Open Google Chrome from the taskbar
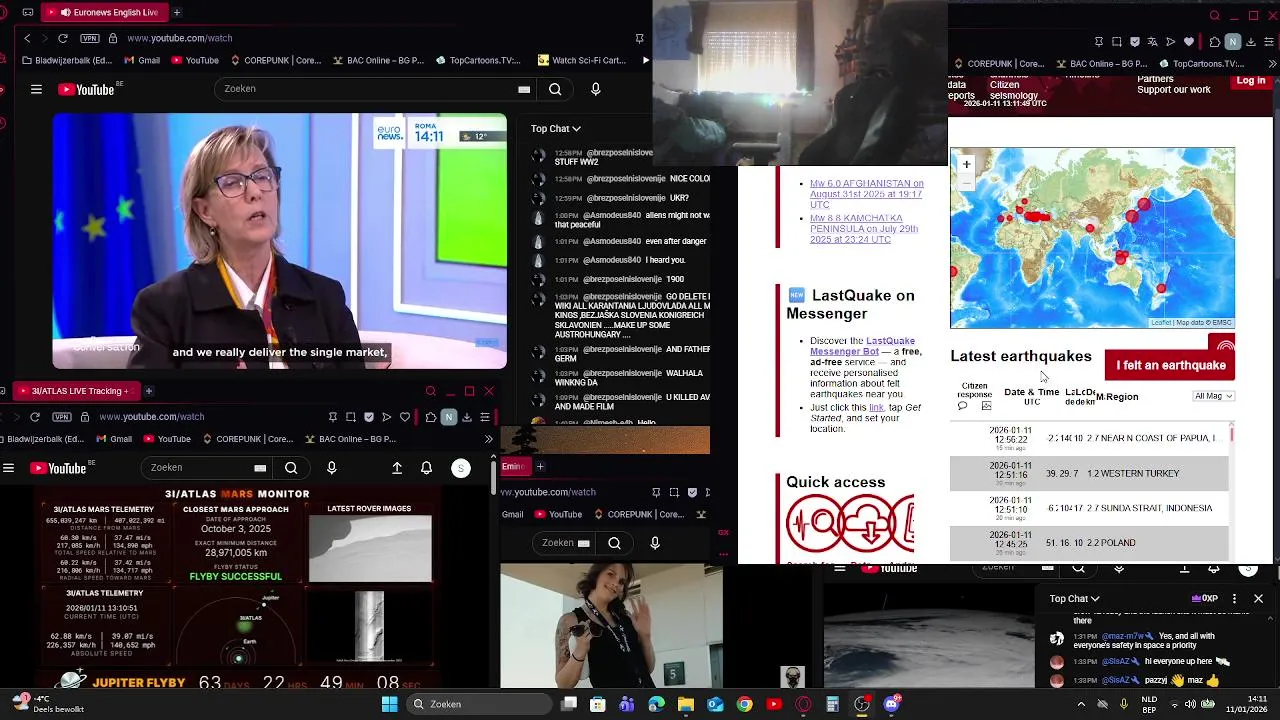Screen dimensions: 1280x720 pyautogui.click(x=744, y=704)
